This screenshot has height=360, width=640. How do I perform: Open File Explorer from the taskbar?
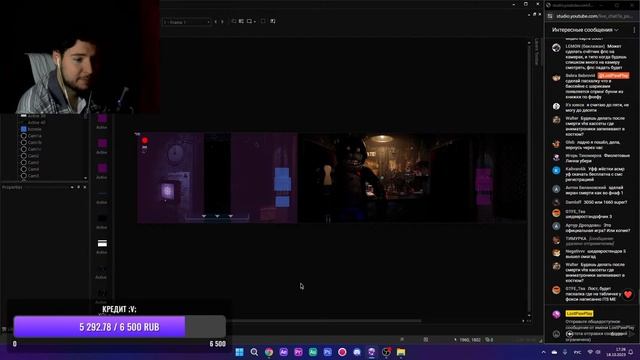[401, 352]
